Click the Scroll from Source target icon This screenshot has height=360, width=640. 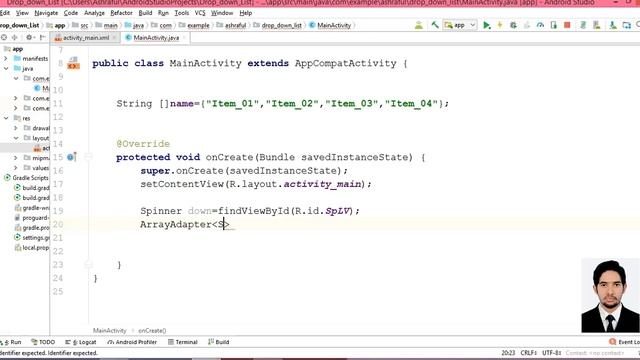pyautogui.click(x=4, y=38)
